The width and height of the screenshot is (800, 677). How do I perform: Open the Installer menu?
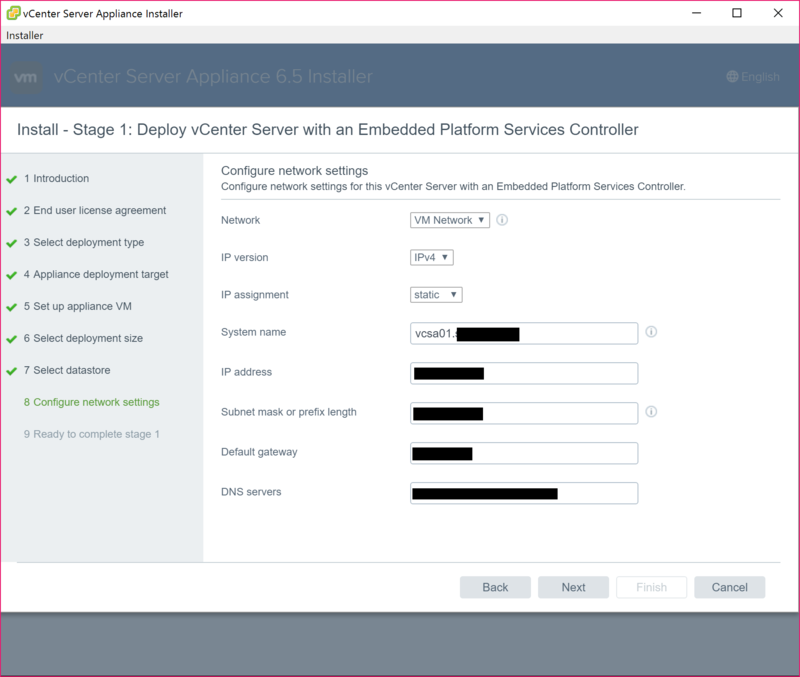[24, 35]
